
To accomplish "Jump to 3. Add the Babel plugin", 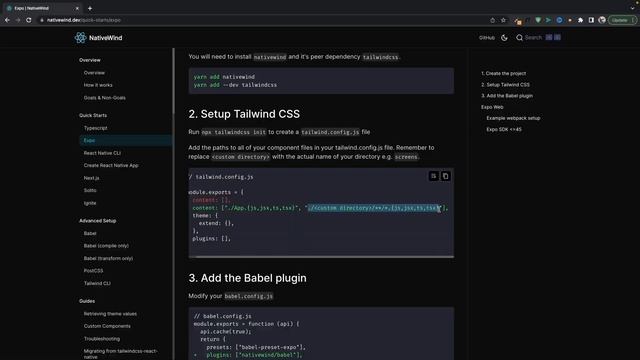I will click(507, 96).
